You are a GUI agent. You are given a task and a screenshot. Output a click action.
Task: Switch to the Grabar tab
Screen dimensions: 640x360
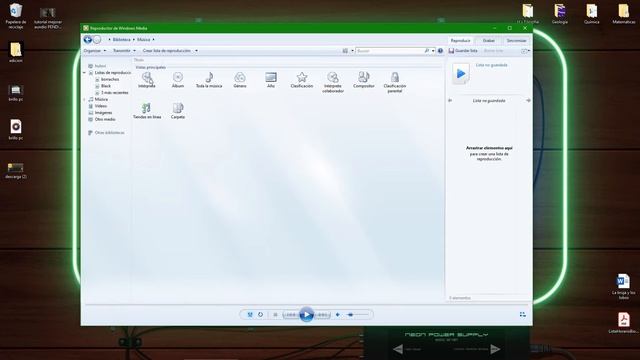tap(489, 40)
